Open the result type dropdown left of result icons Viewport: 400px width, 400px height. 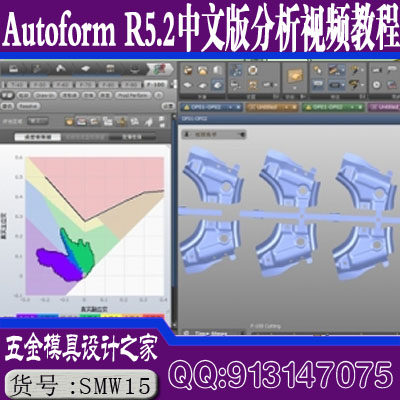tap(37, 121)
